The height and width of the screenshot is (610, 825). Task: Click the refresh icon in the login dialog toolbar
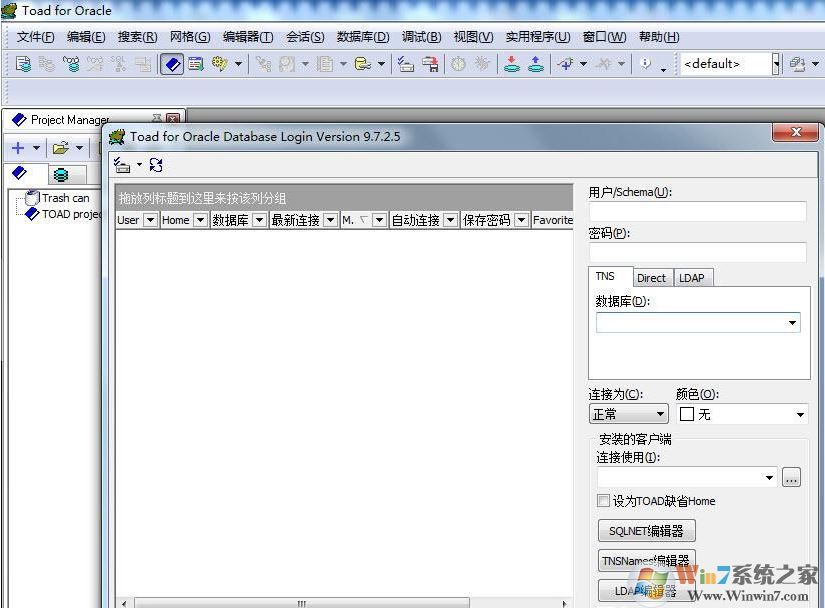pos(155,165)
